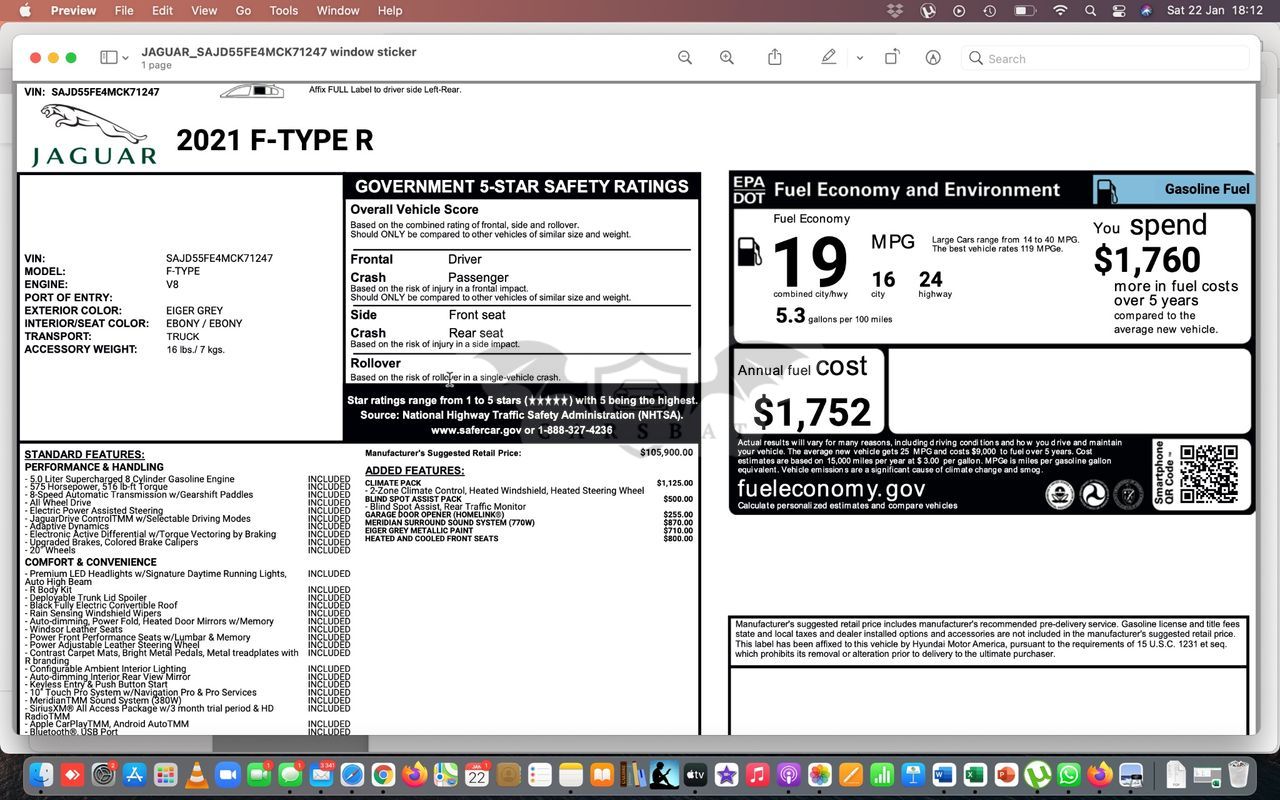
Task: Open Music from the Dock
Action: [x=757, y=775]
